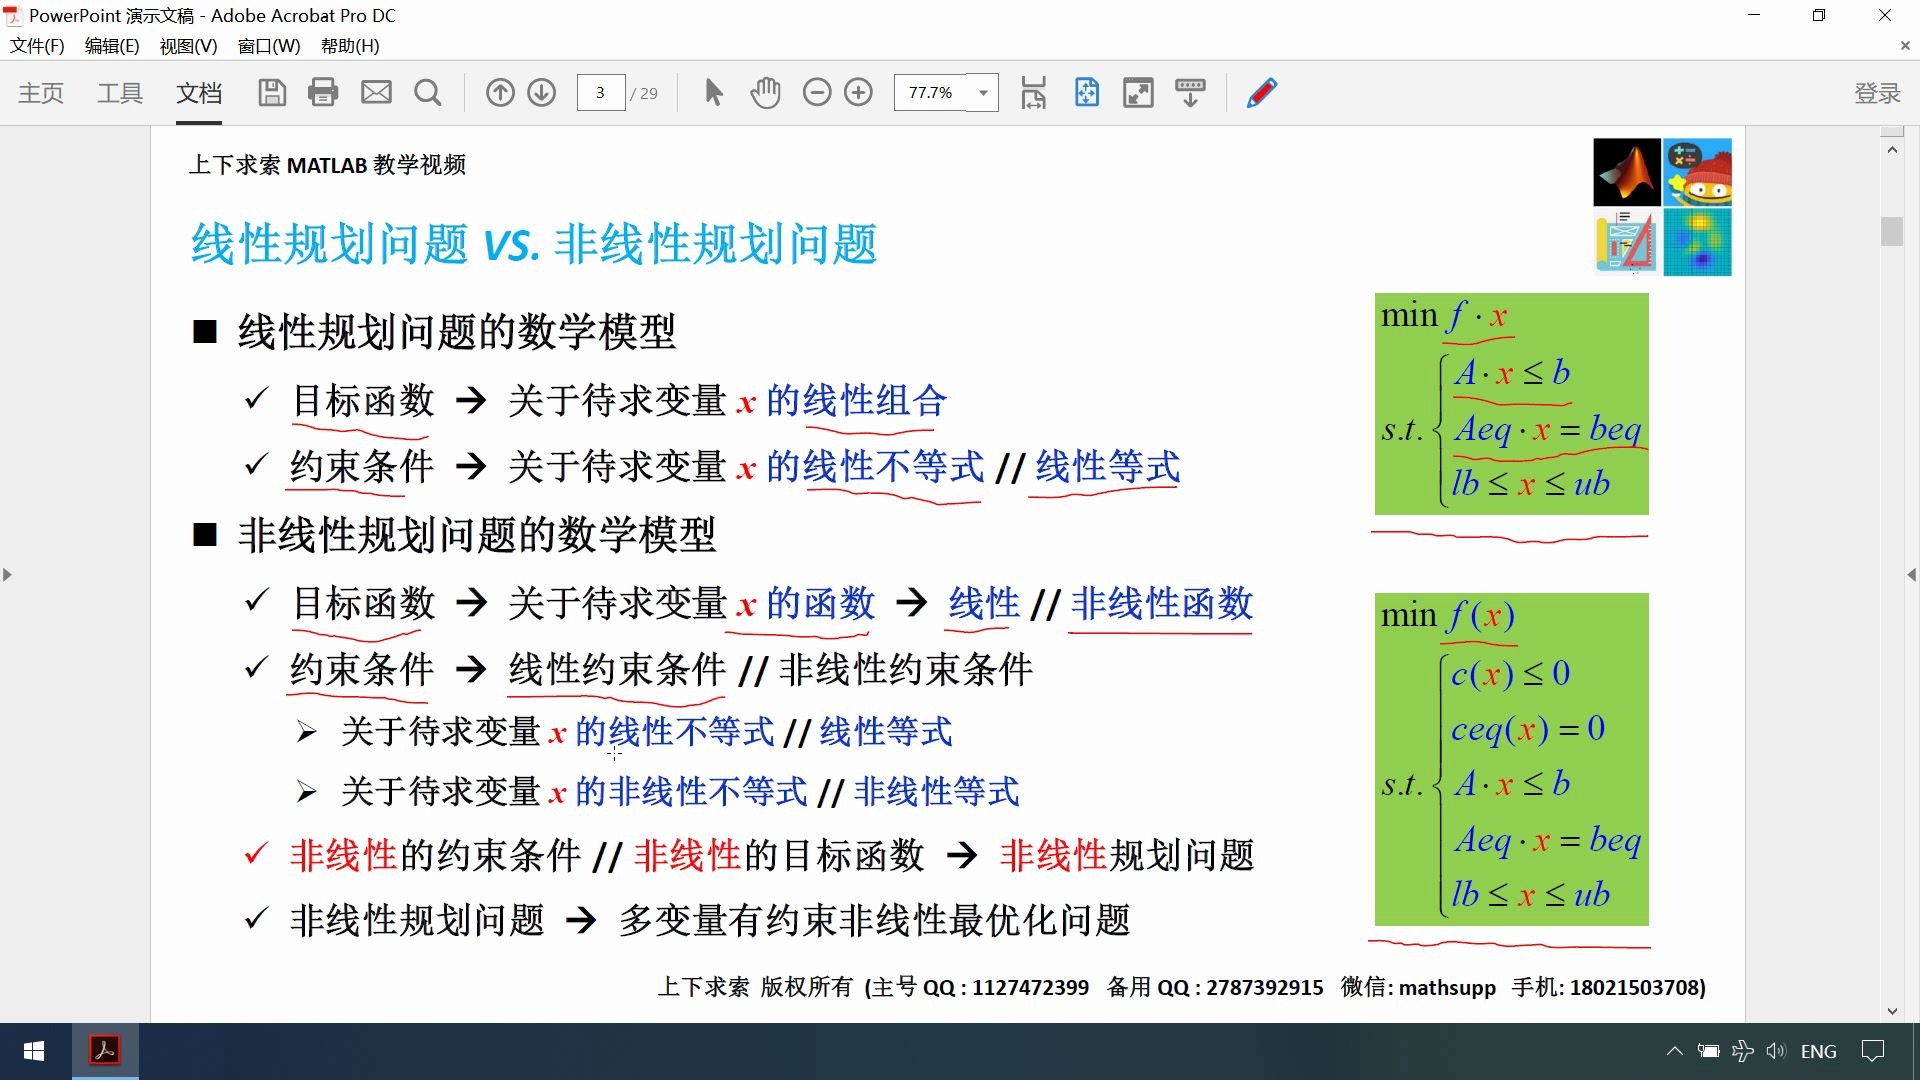Zoom out using the minus icon
1920x1080 pixels.
[818, 92]
